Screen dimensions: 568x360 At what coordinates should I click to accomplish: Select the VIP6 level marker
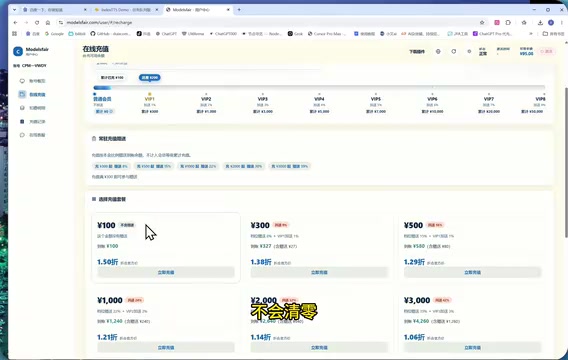click(x=432, y=99)
